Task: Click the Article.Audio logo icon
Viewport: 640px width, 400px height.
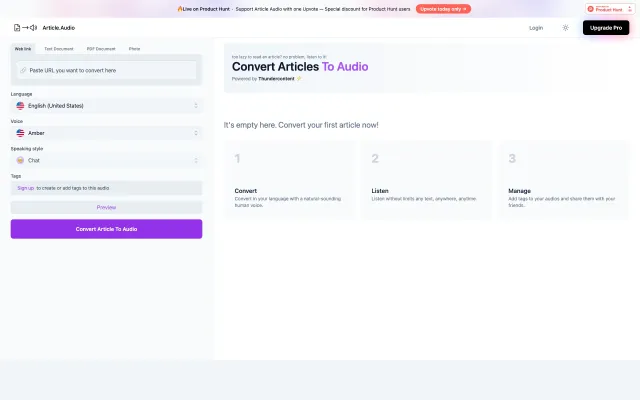Action: [x=25, y=28]
